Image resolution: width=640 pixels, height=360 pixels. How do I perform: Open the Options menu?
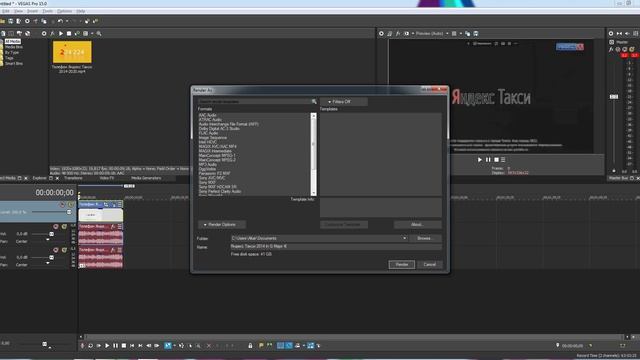(x=64, y=11)
